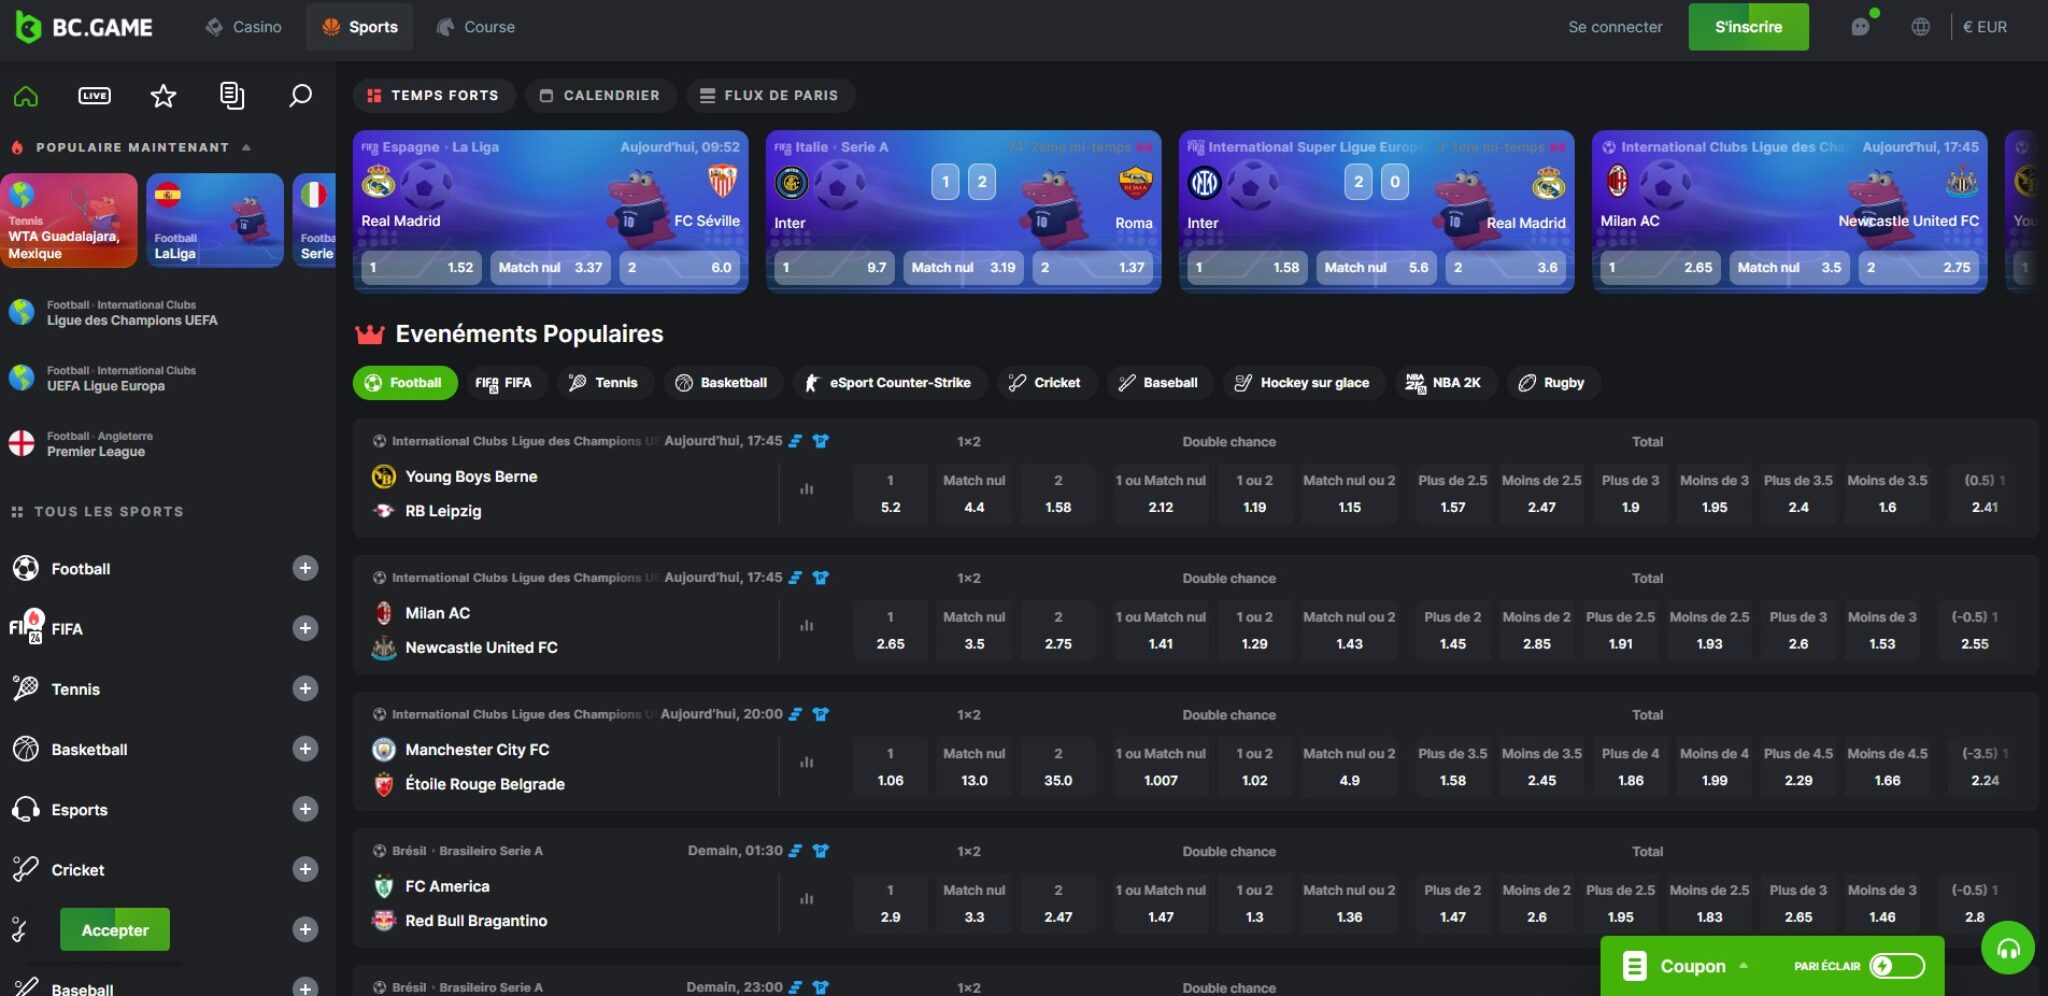Screen dimensions: 2048x996
Task: Expand the Esports sport with plus button
Action: pyautogui.click(x=305, y=808)
